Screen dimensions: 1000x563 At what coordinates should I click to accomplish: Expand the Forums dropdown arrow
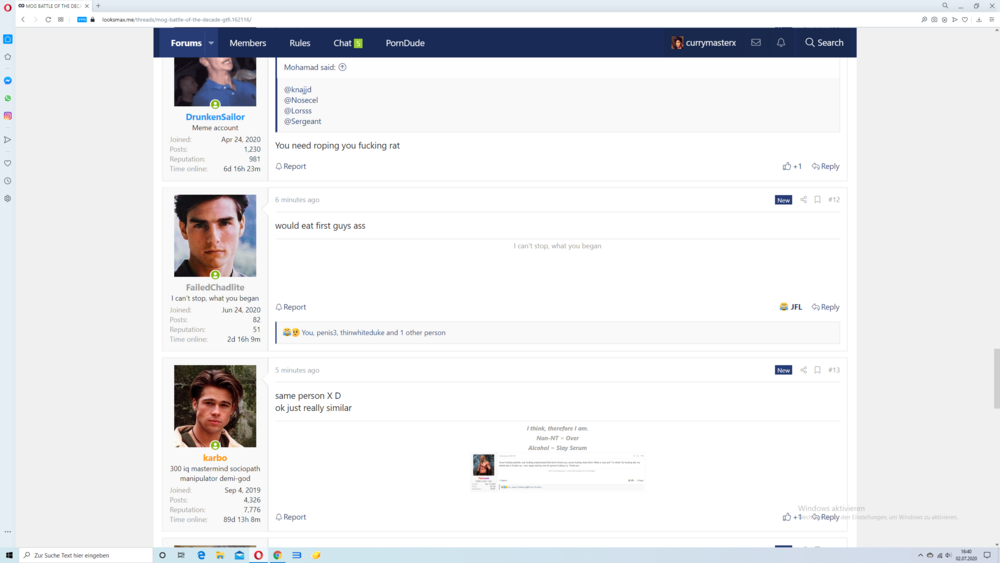[x=211, y=43]
